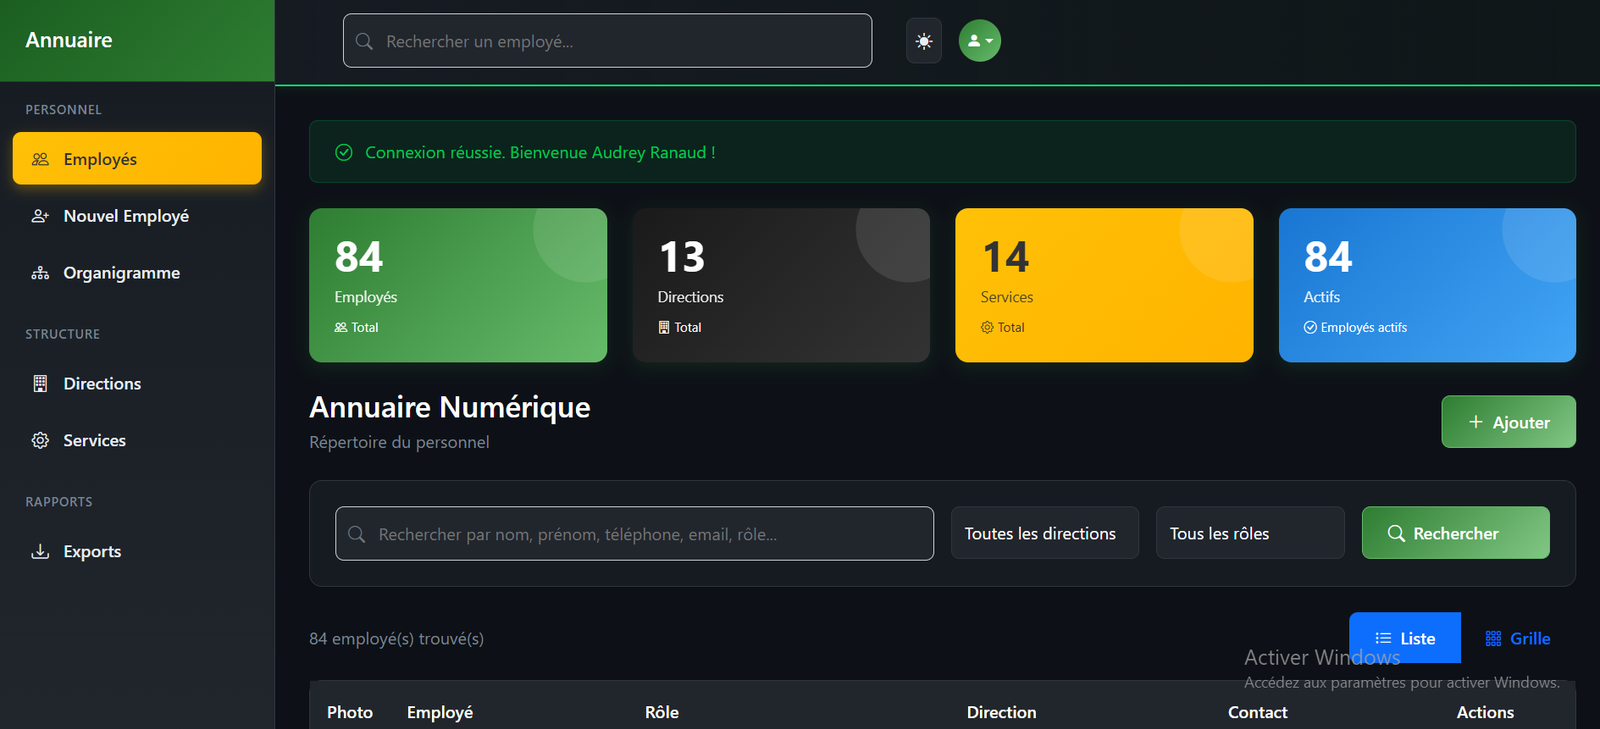The width and height of the screenshot is (1600, 729).
Task: Click the add-person icon beside Nouvel Employé
Action: [40, 216]
